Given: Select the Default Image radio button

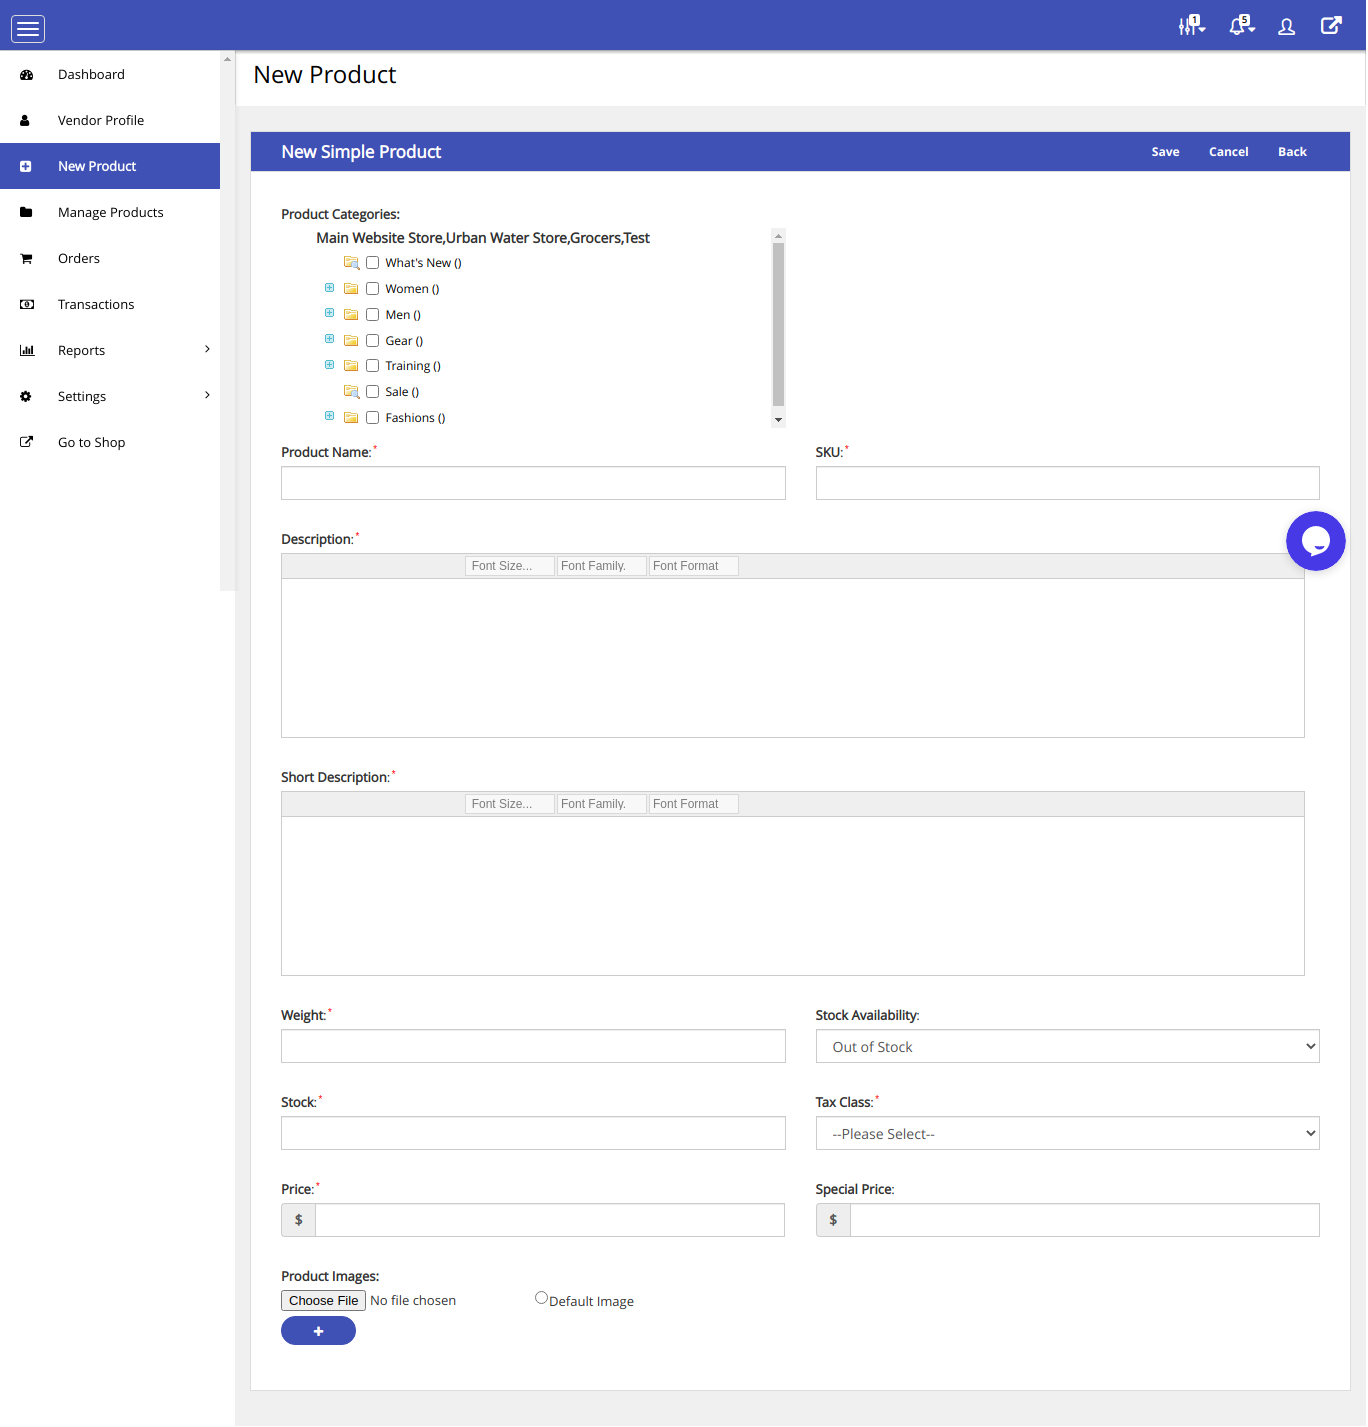Looking at the screenshot, I should (x=541, y=1298).
